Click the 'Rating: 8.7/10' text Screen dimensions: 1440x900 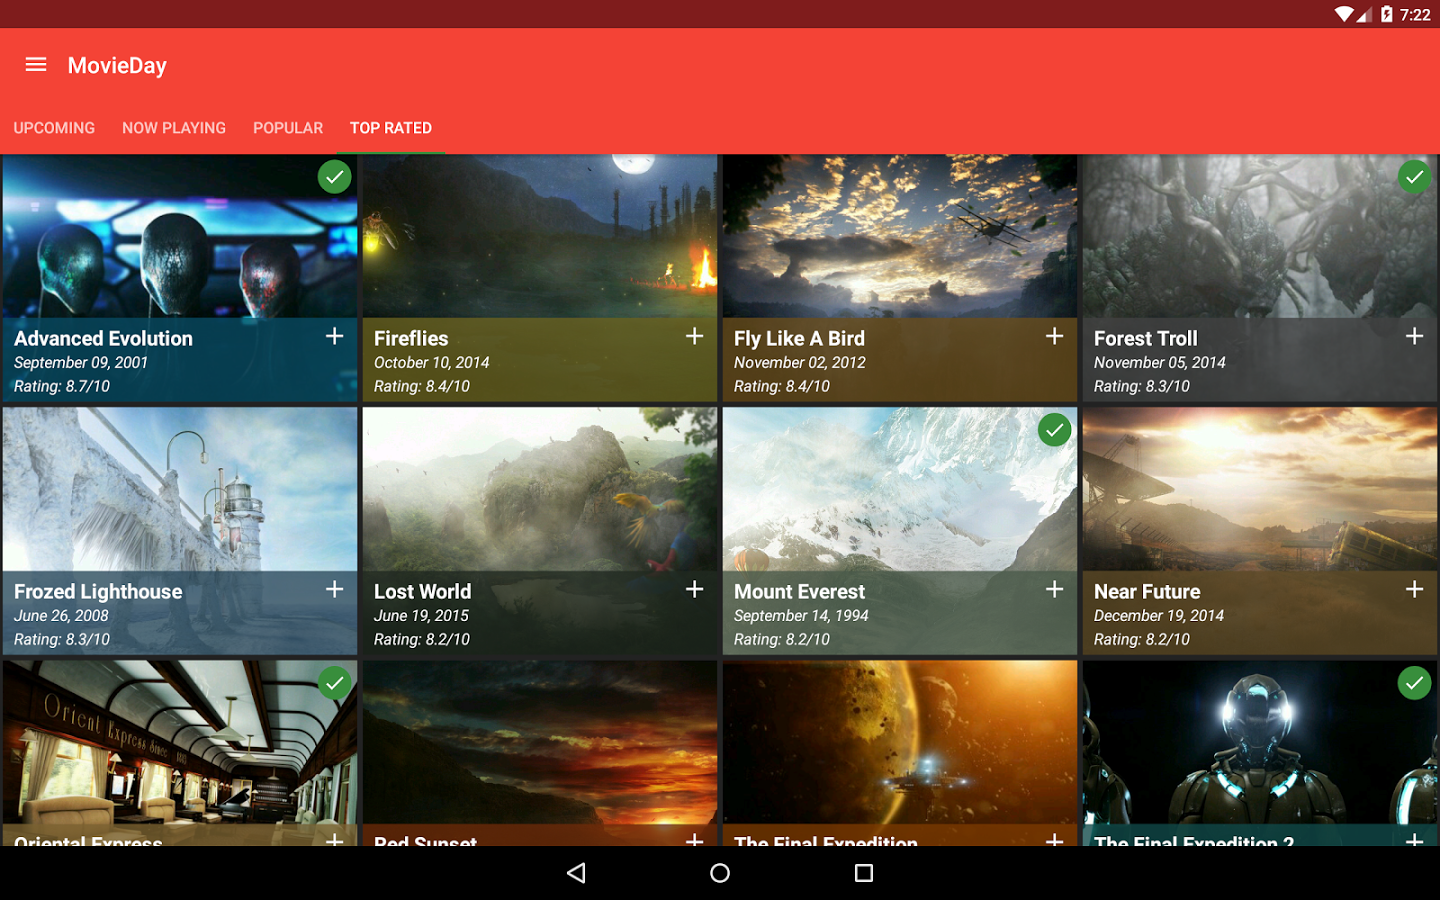(x=62, y=386)
